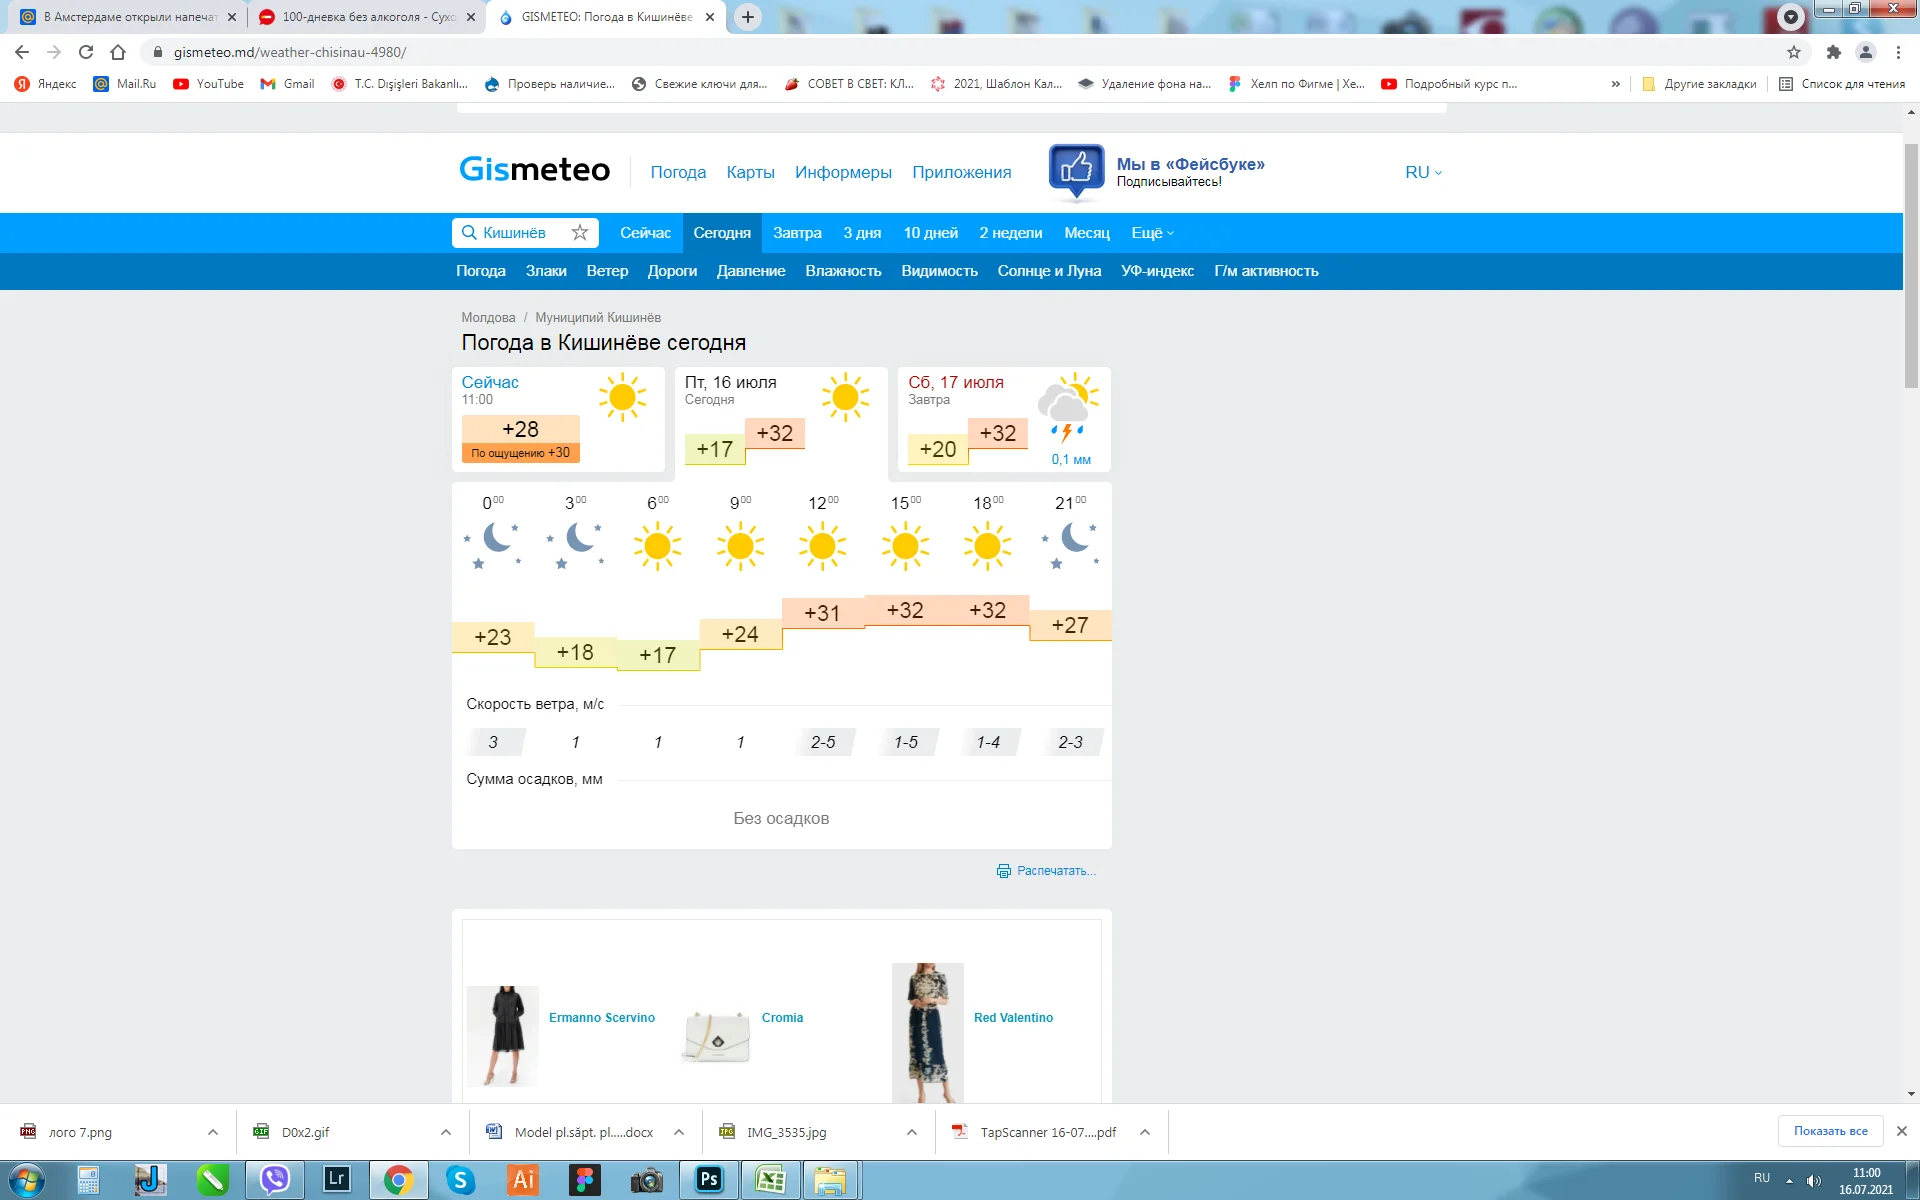This screenshot has width=1920, height=1200.
Task: Launch Excel from the taskbar
Action: 771,1180
